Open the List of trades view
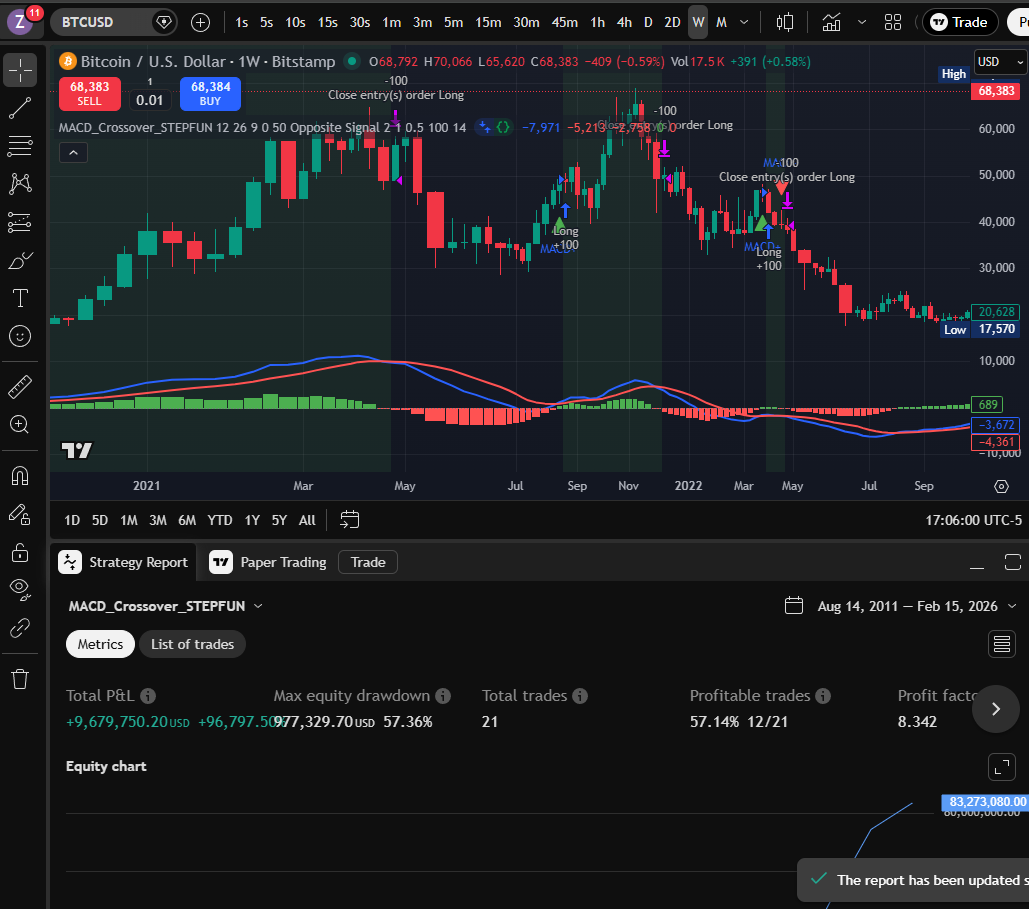 [x=192, y=644]
